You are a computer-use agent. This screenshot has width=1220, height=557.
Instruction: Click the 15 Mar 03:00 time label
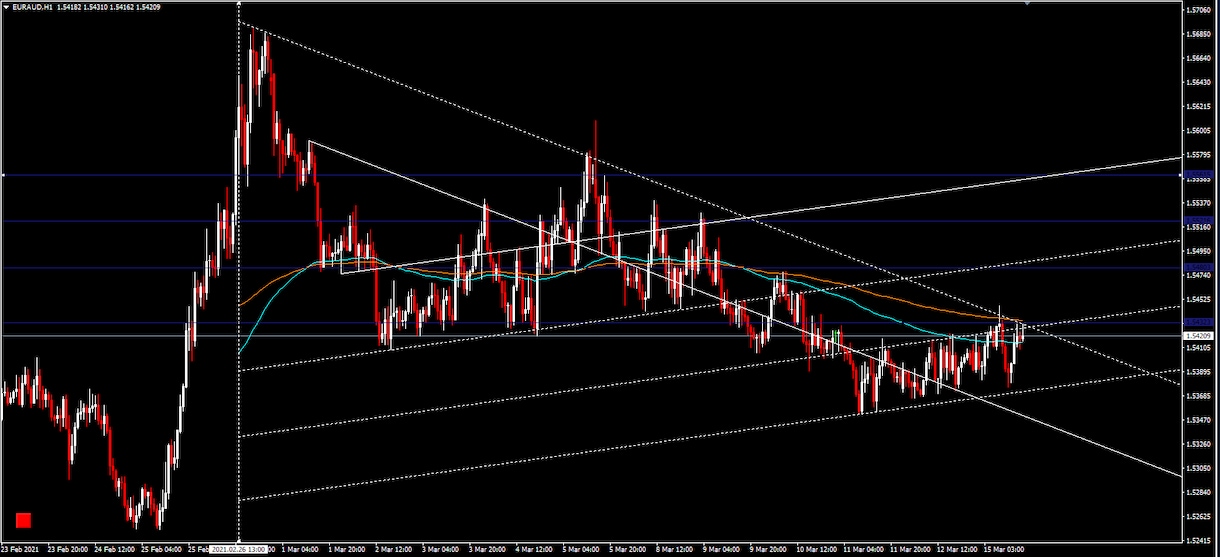(1004, 549)
